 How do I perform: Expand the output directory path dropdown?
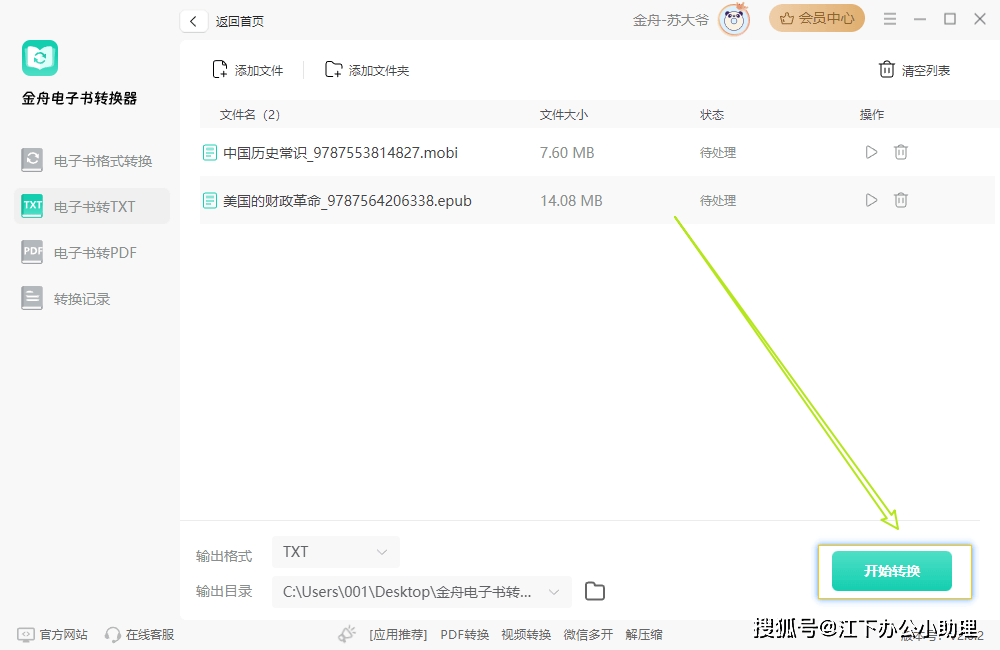click(x=554, y=592)
